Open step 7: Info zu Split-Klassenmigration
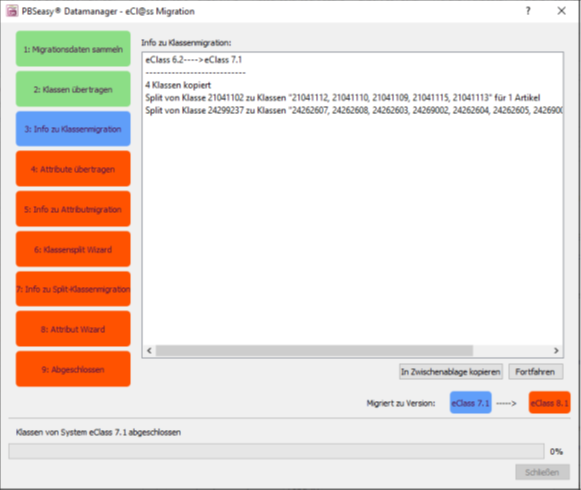 73,289
